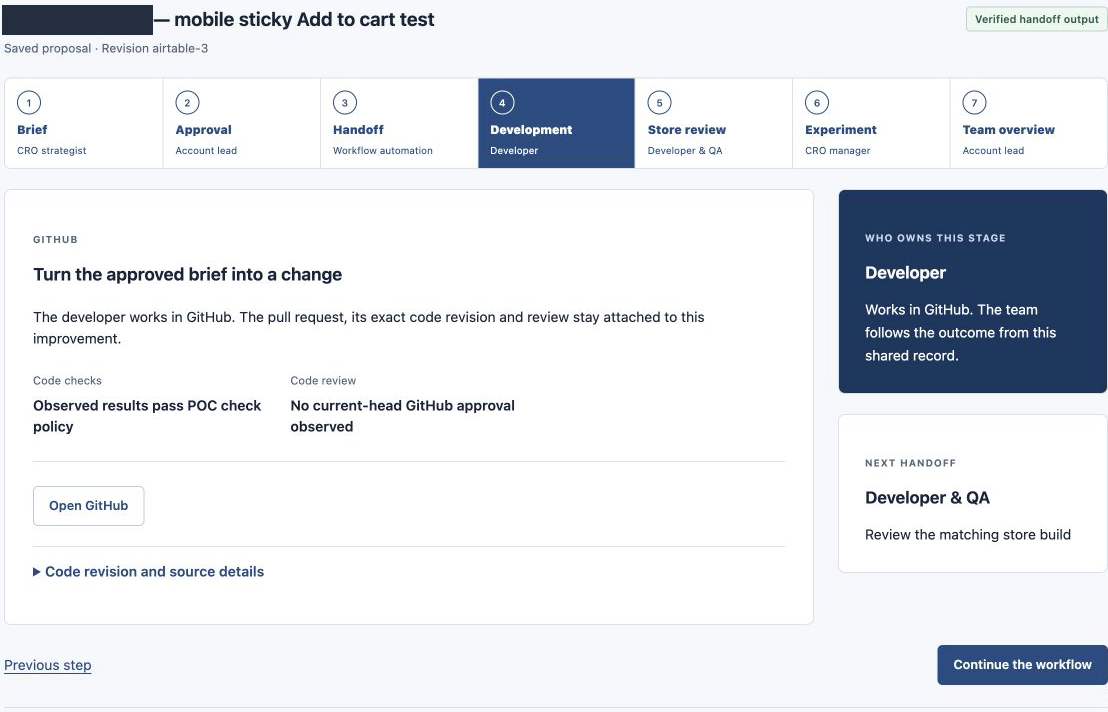
Task: Click 'Observed results pass POC check policy' text
Action: [147, 416]
